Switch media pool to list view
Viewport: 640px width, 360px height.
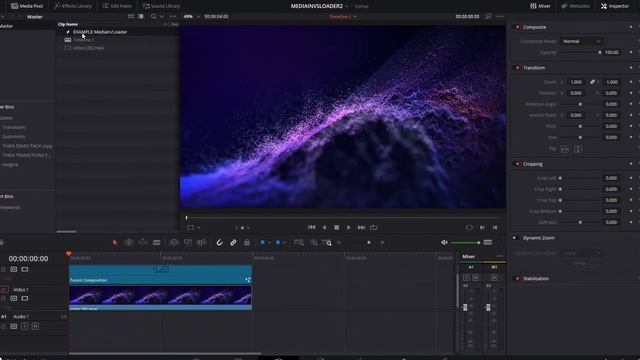(141, 17)
